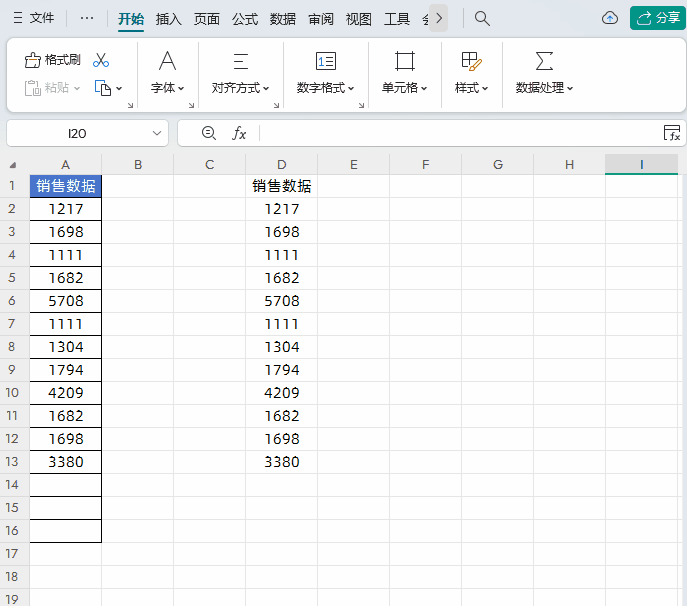Select cell D1 with 销售数据

282,186
